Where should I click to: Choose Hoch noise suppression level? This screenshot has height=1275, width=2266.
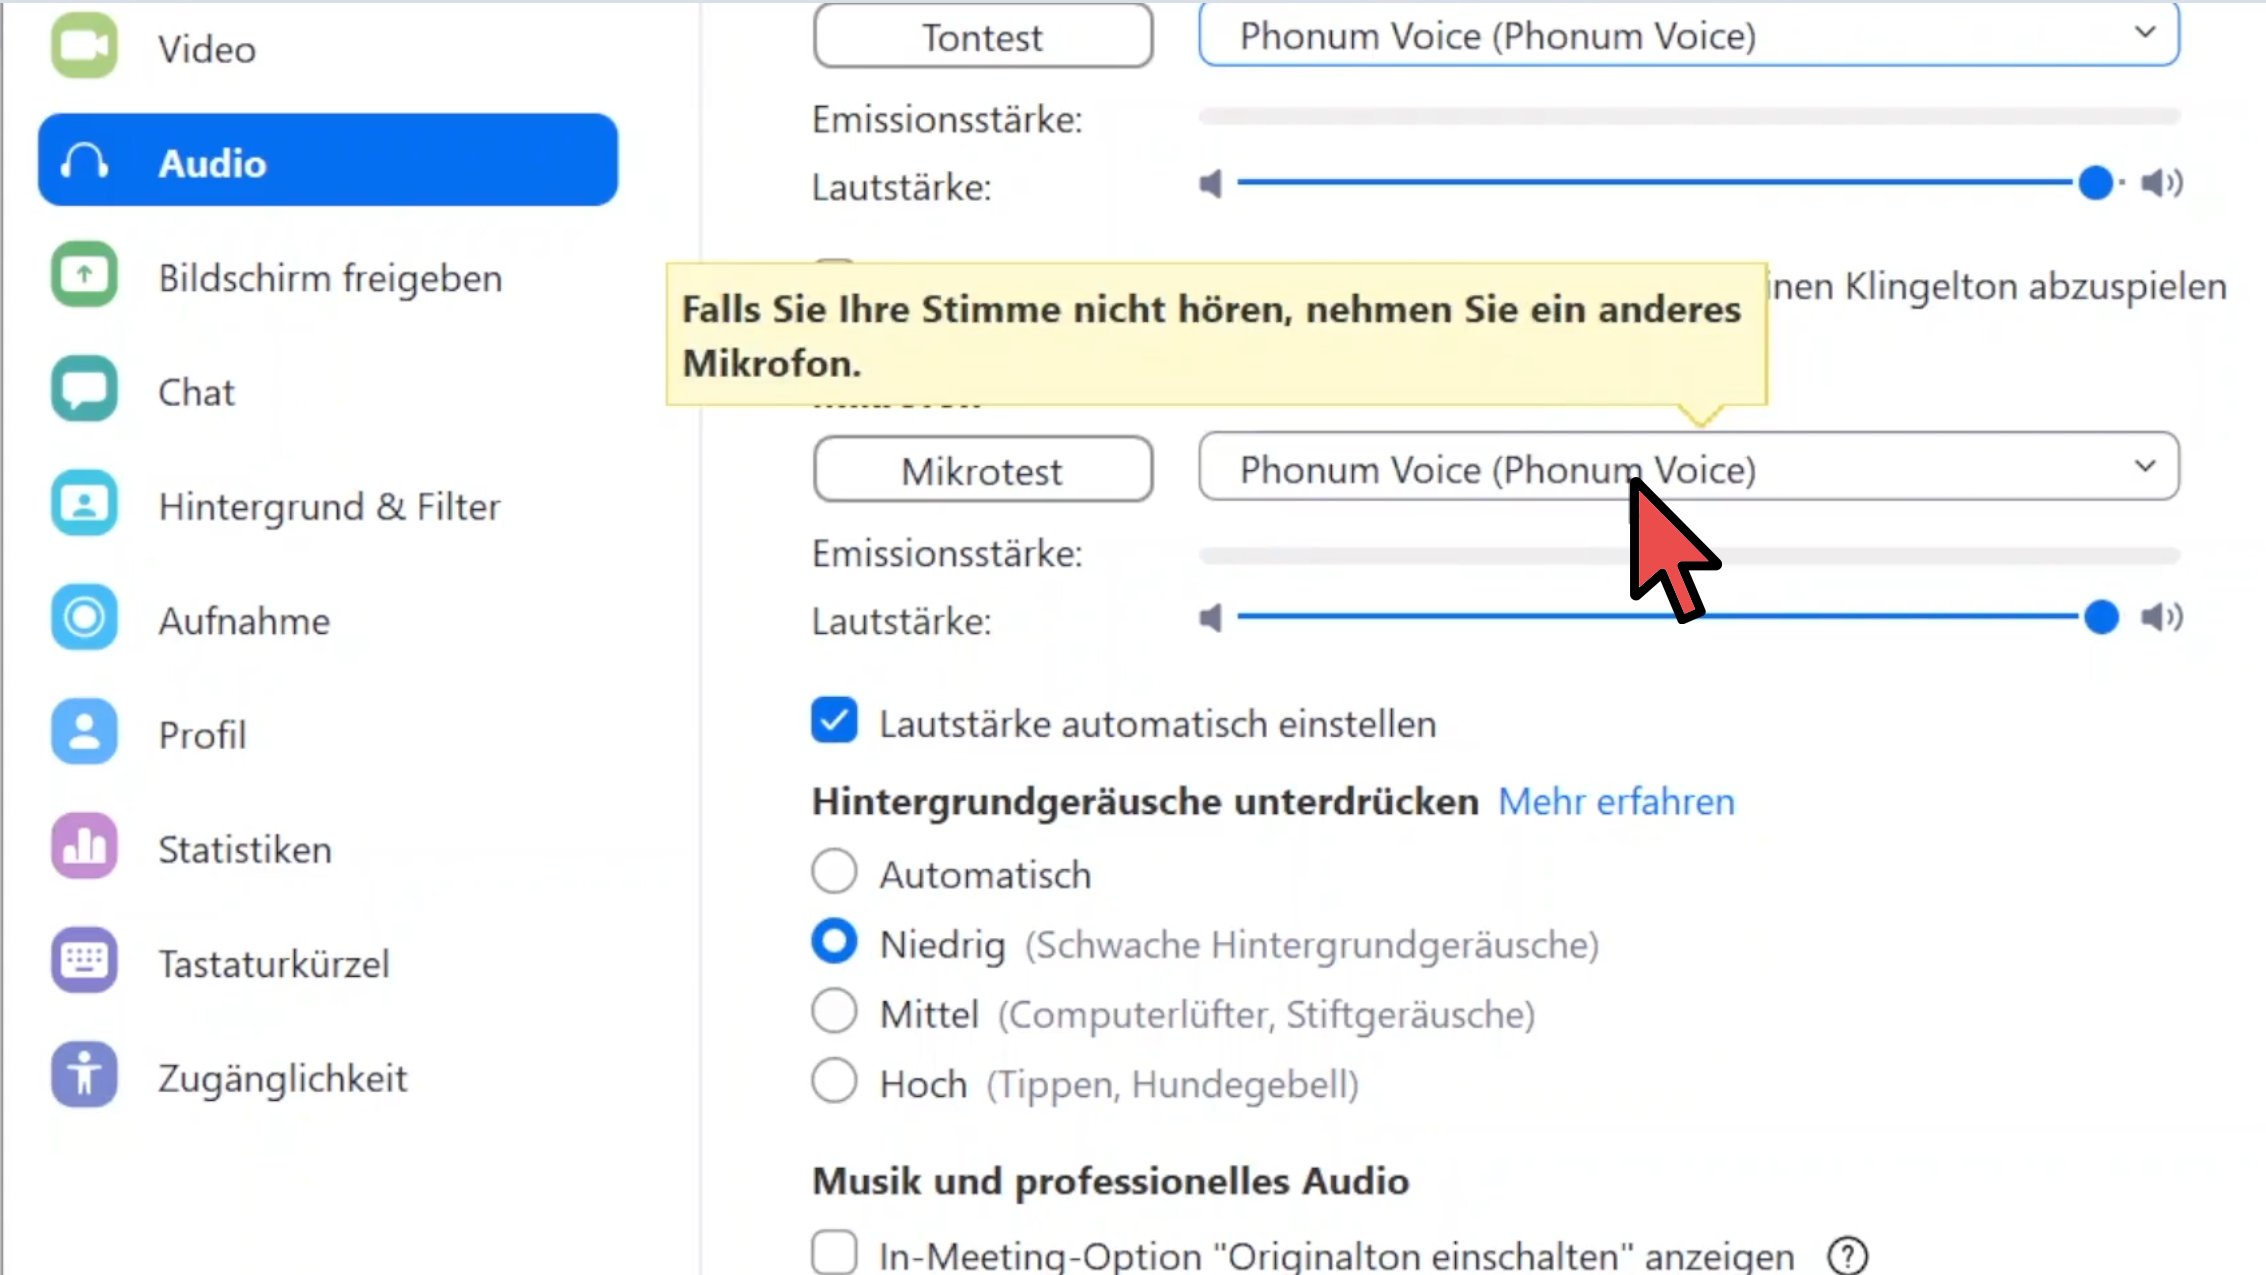pos(834,1082)
